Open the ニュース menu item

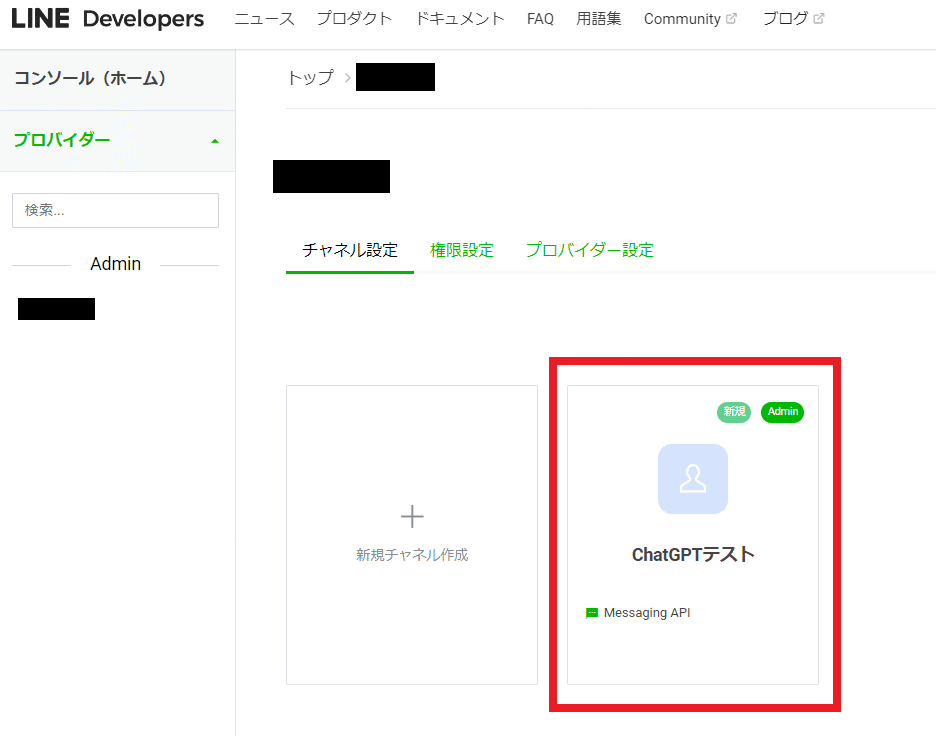click(264, 19)
